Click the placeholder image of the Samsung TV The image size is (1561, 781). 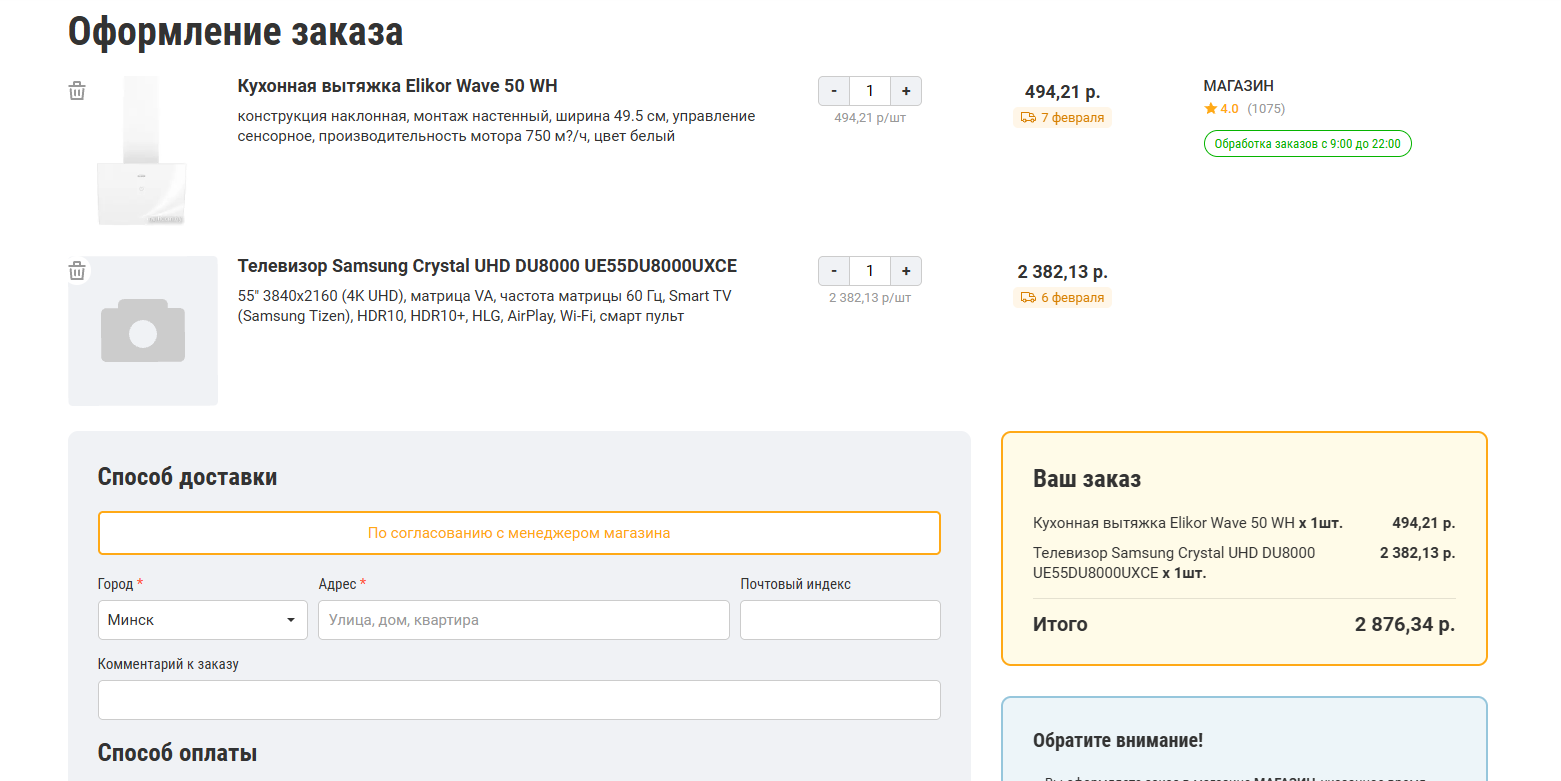tap(143, 331)
